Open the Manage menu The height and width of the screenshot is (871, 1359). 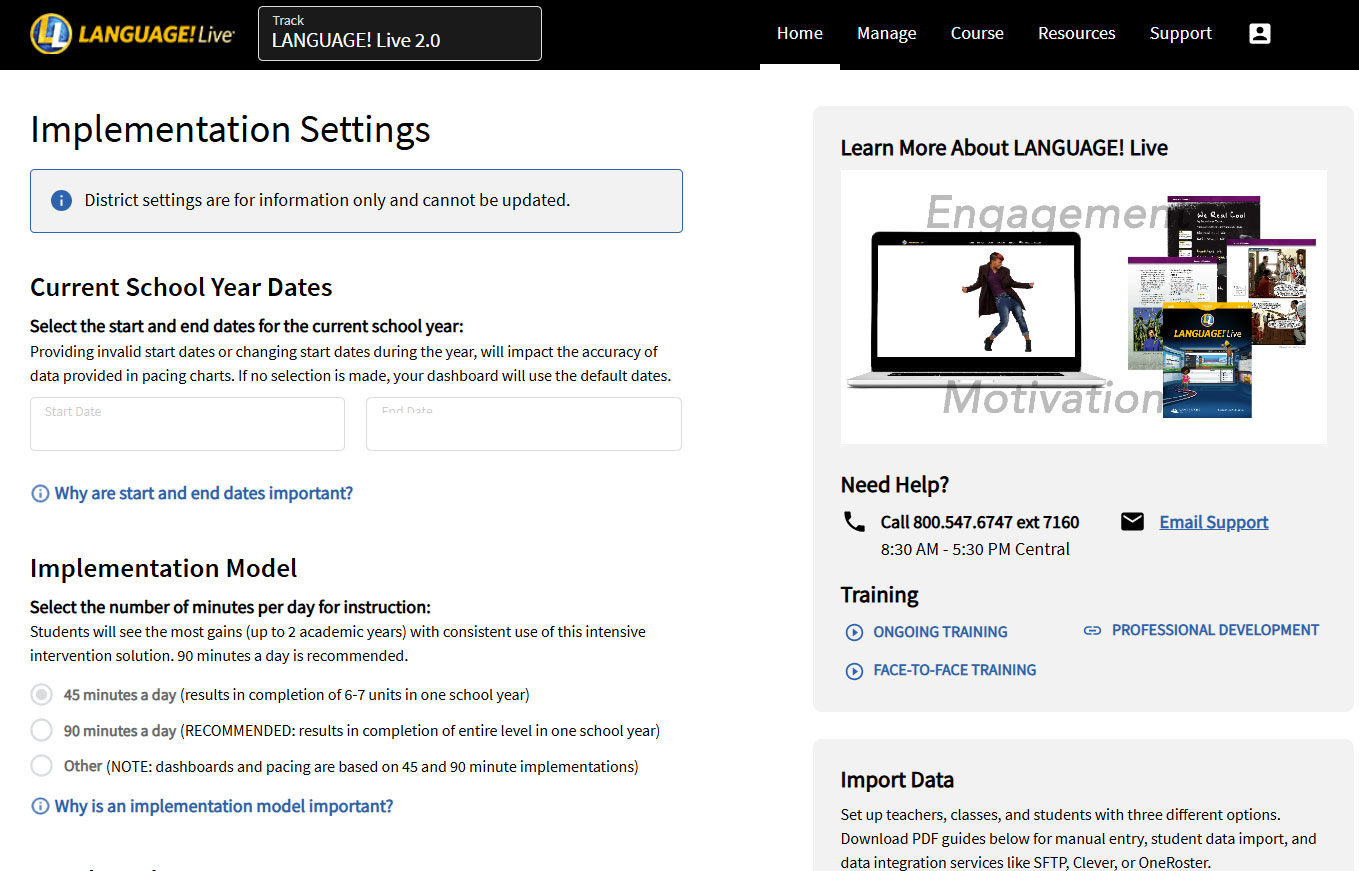[887, 34]
